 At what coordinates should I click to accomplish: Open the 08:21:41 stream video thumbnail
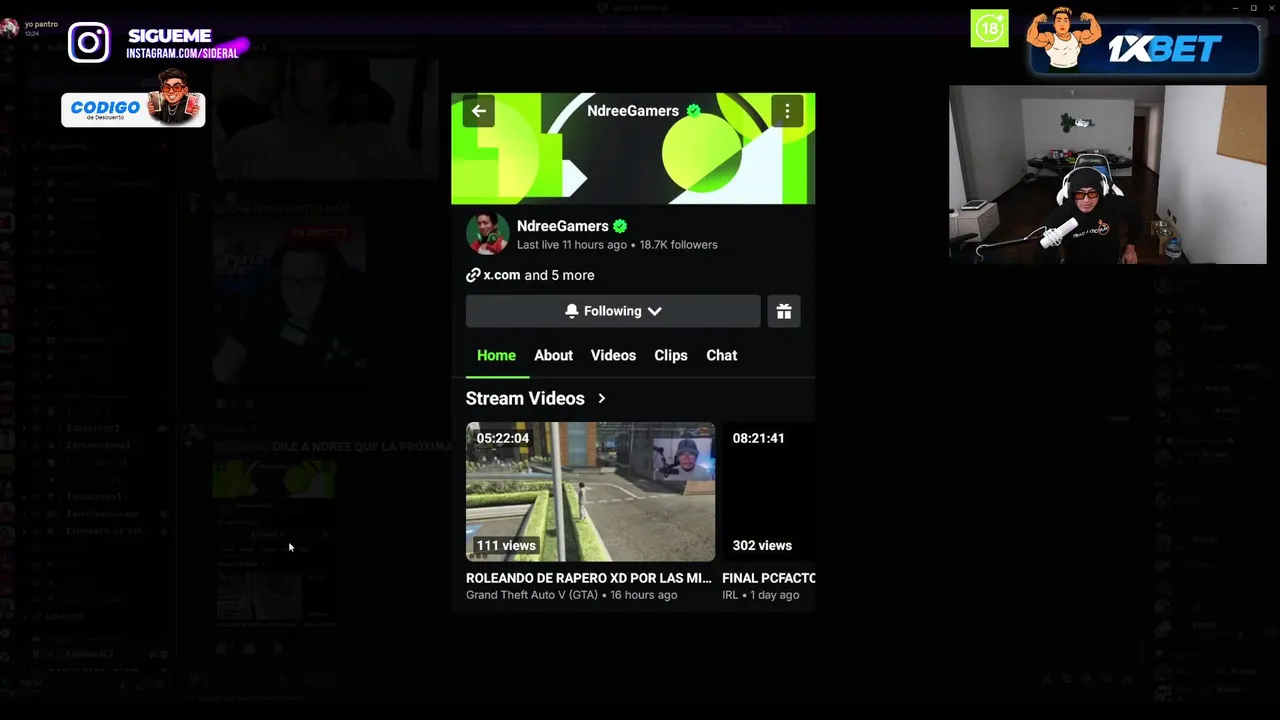[x=769, y=492]
